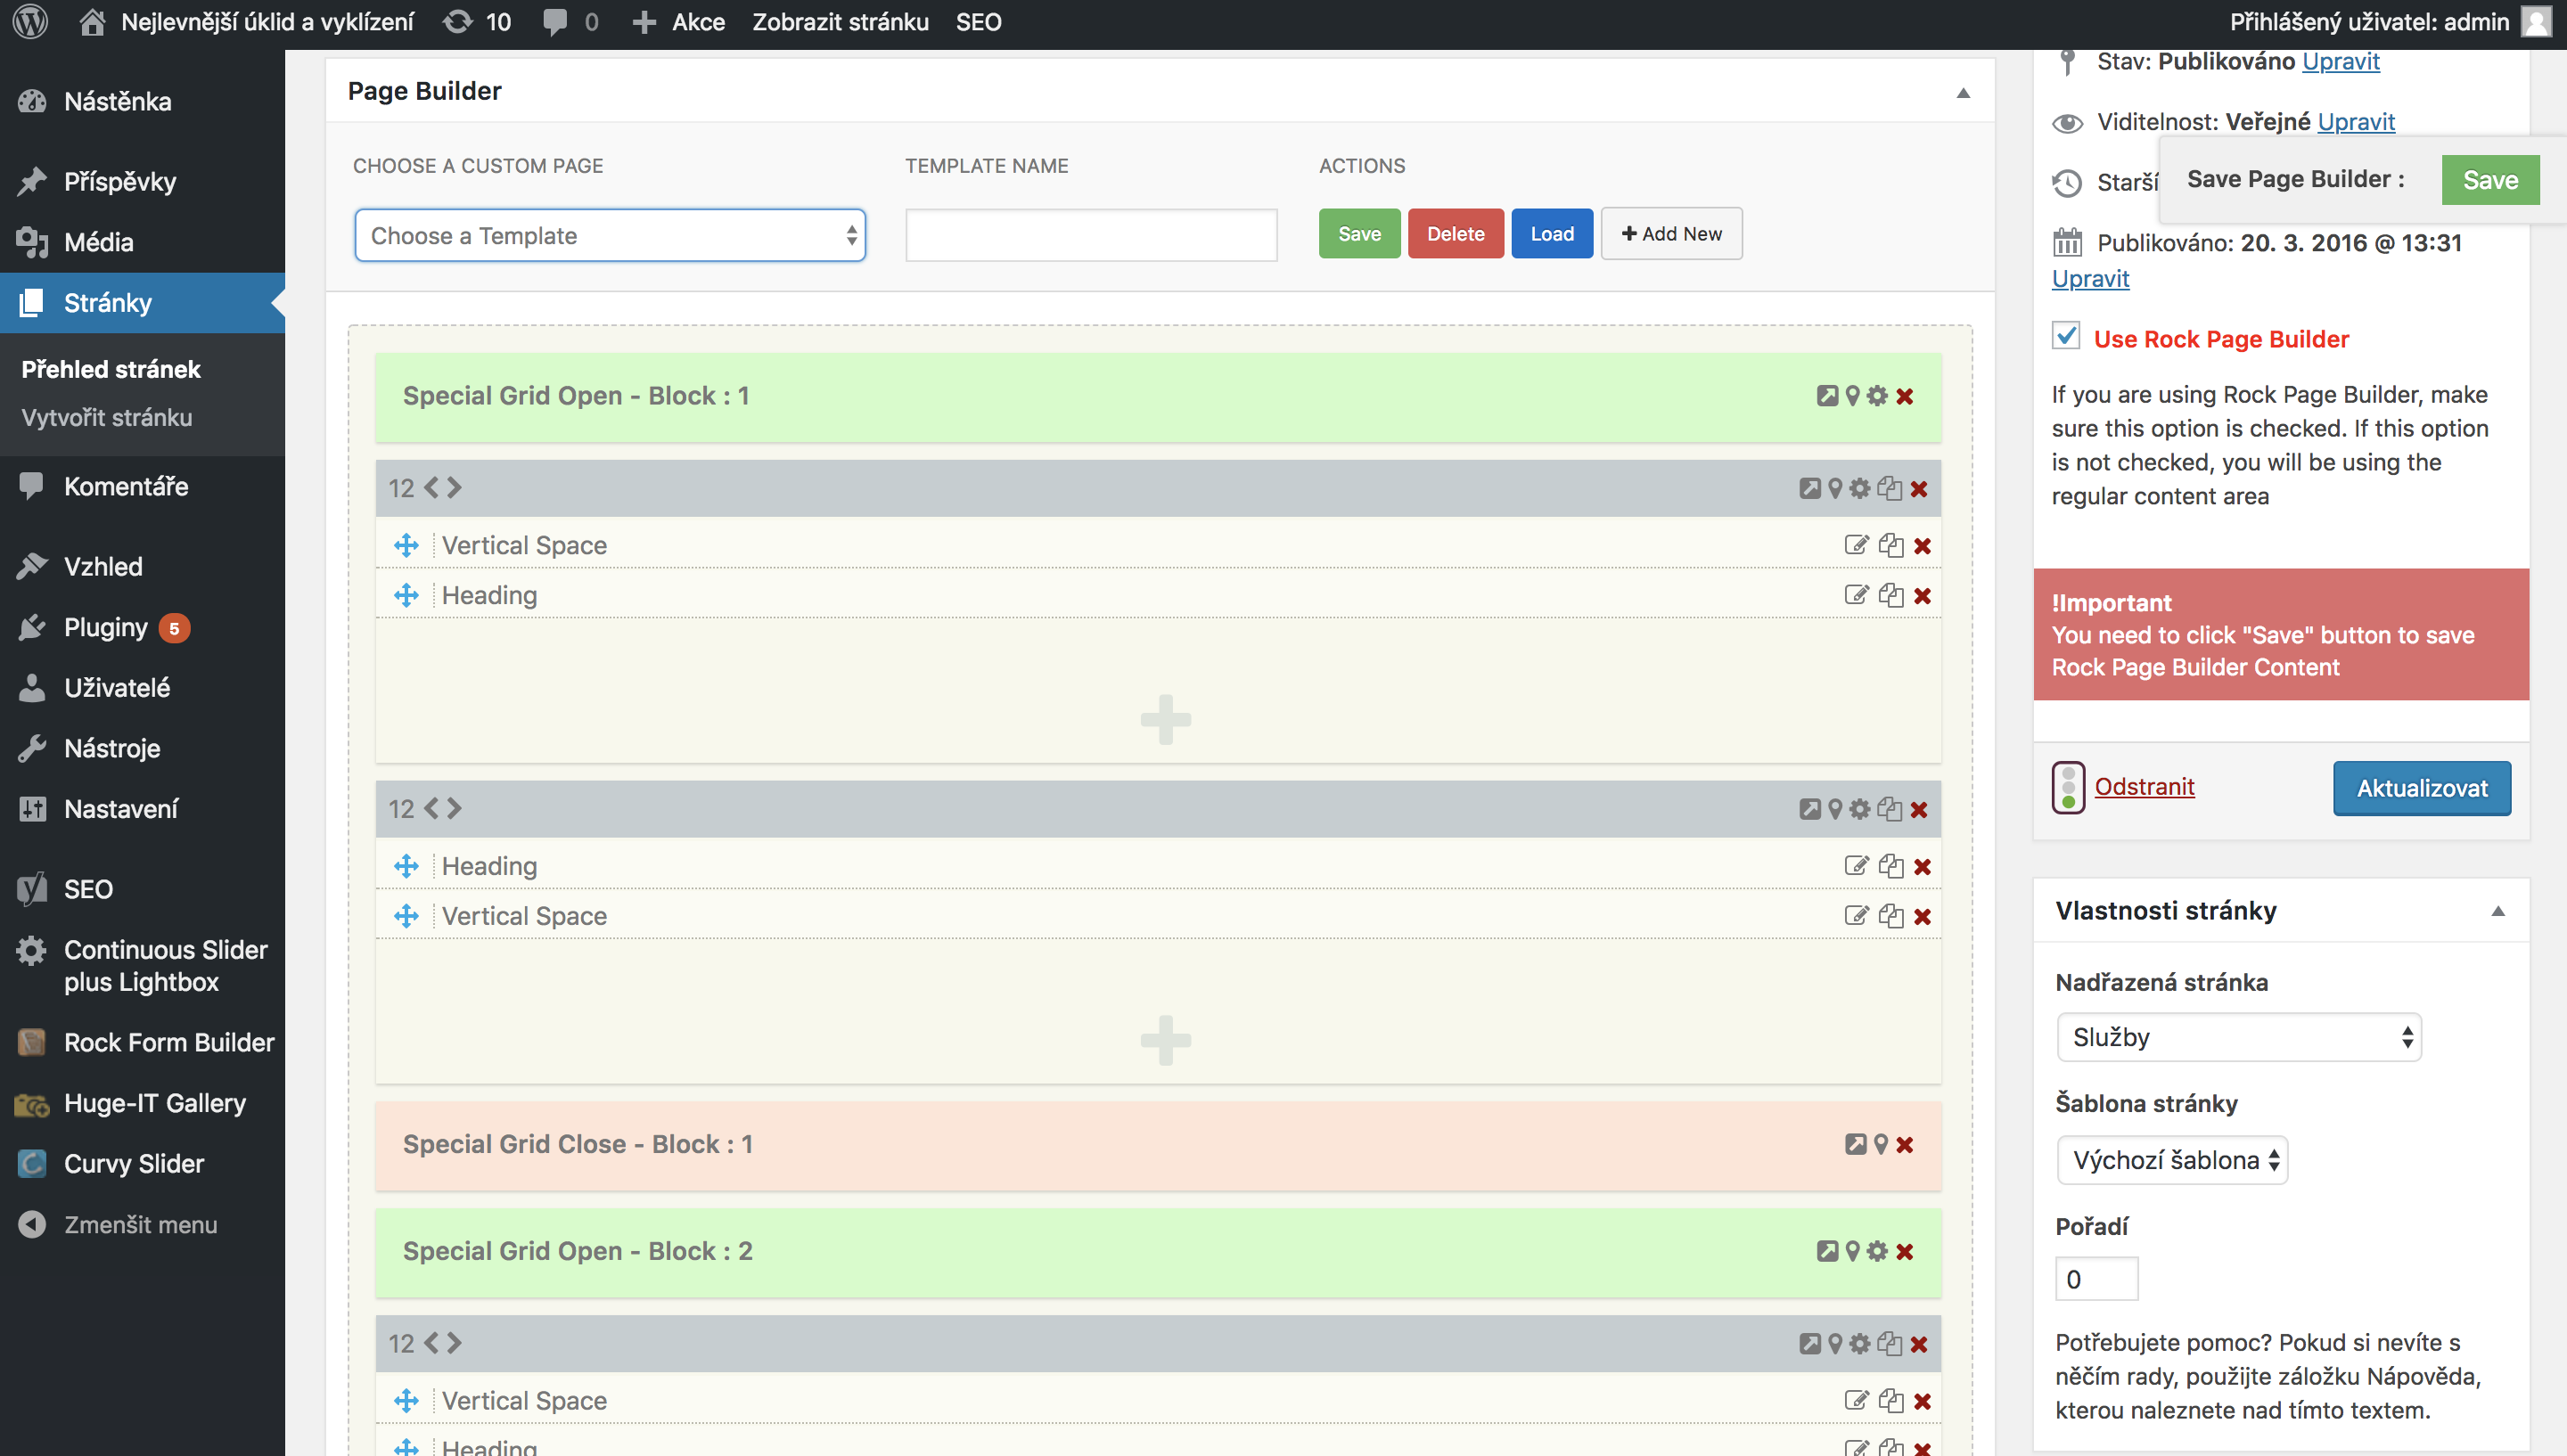Duplicate the first Heading element
Viewport: 2567px width, 1456px height.
click(x=1890, y=595)
